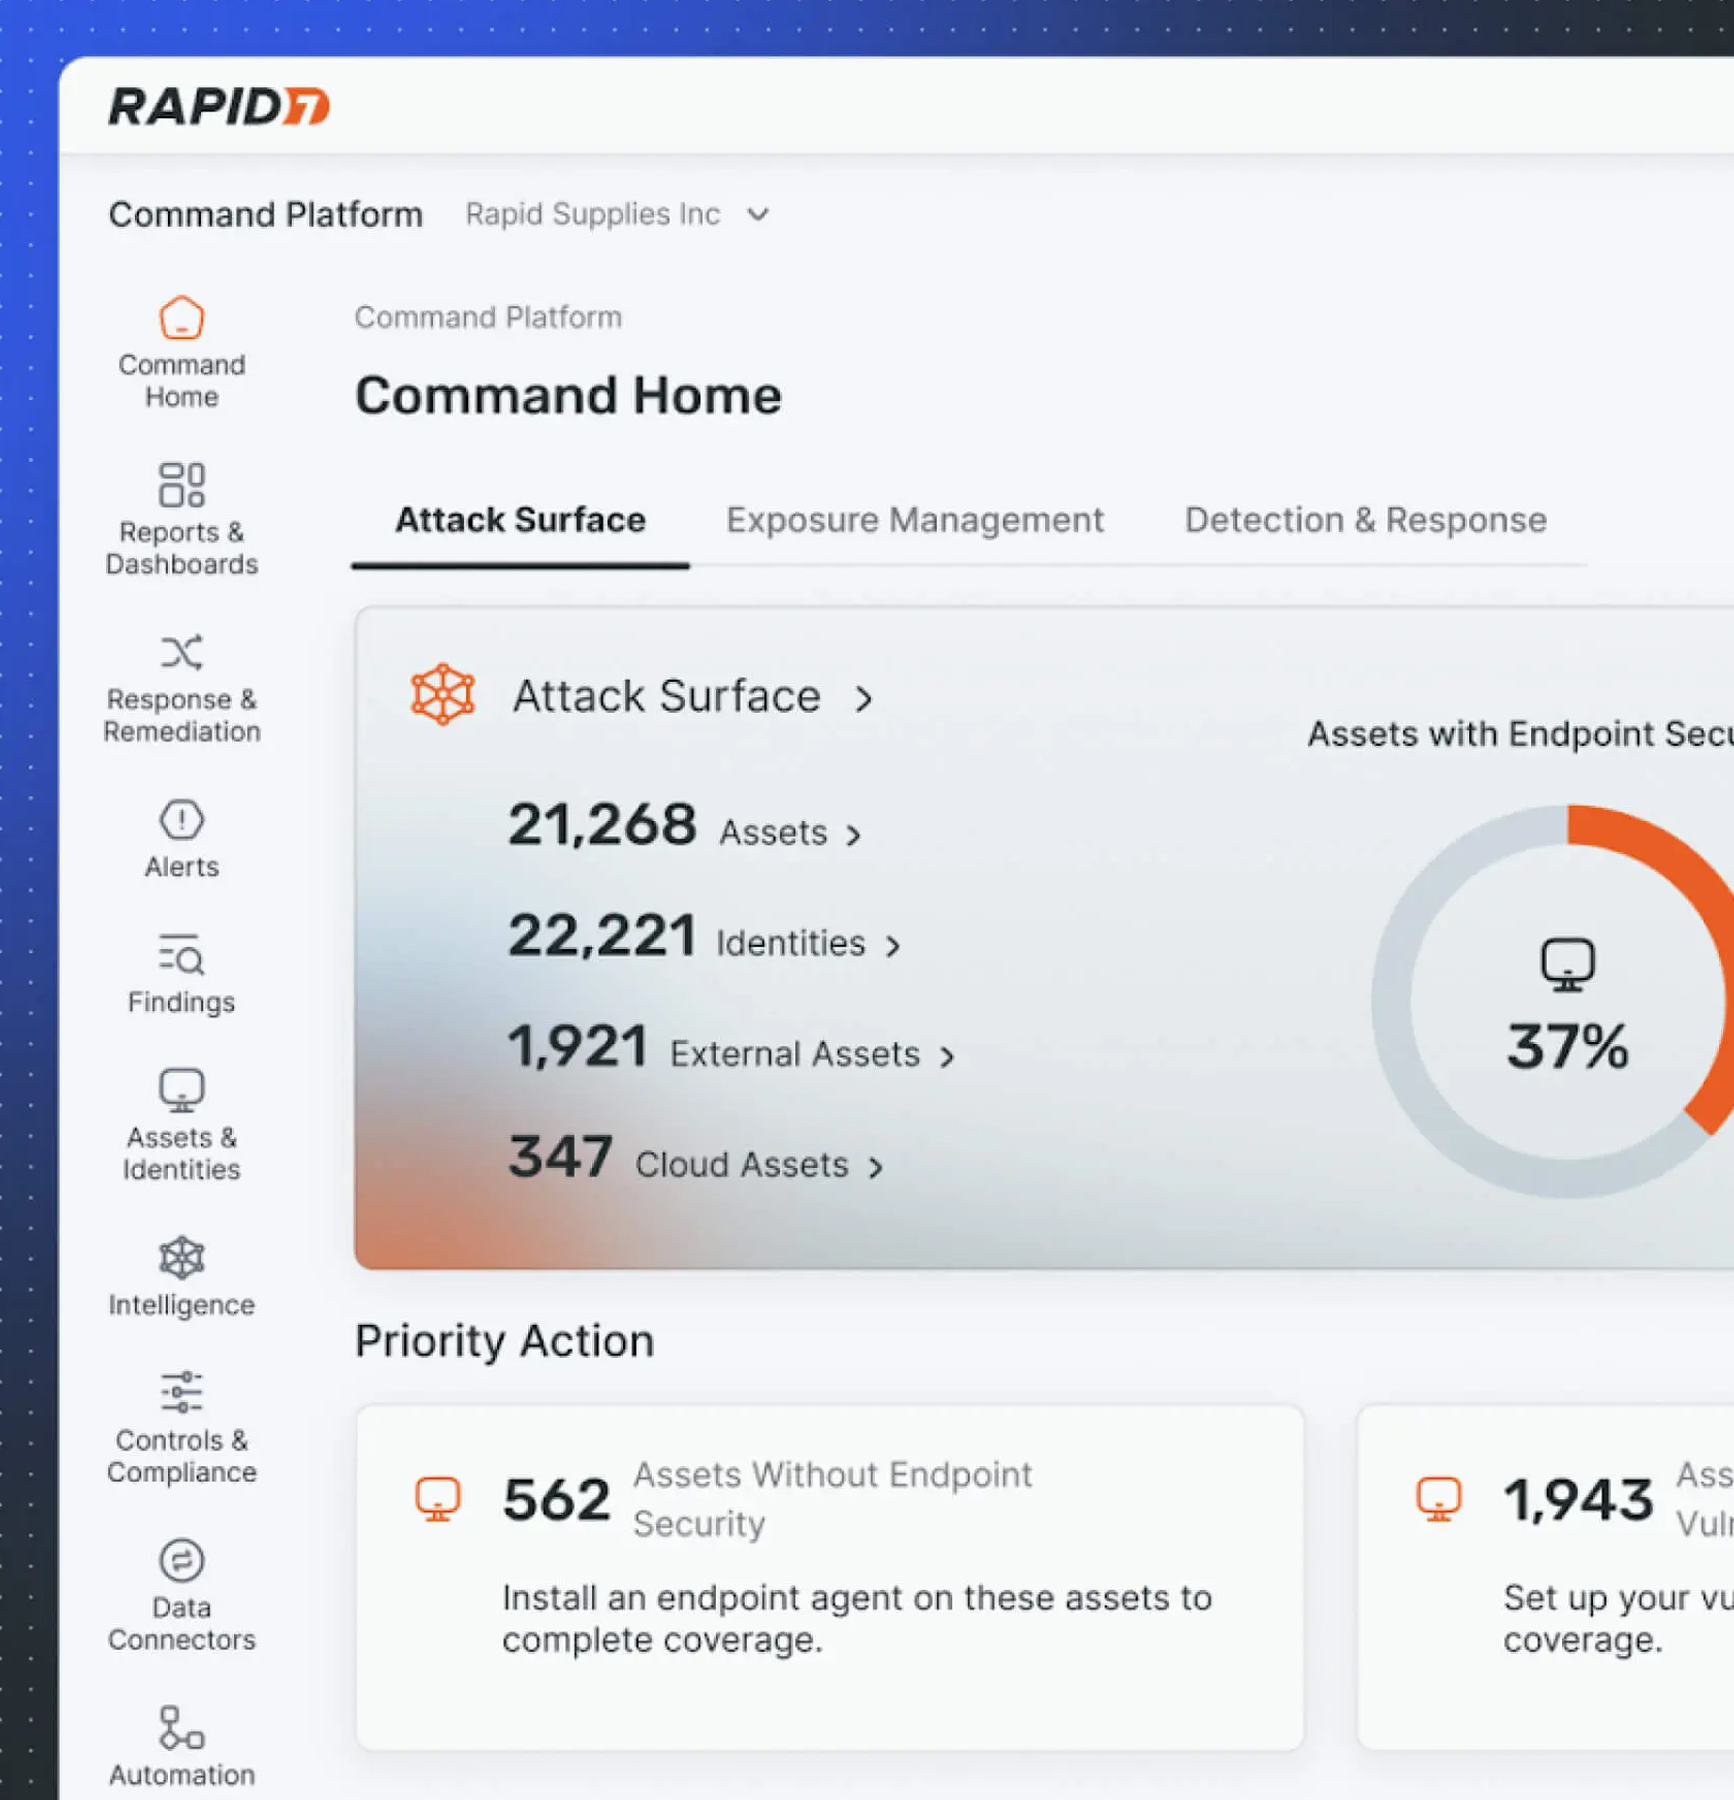Image resolution: width=1734 pixels, height=1800 pixels.
Task: Open the Assets & Identities monitor icon
Action: click(181, 1090)
